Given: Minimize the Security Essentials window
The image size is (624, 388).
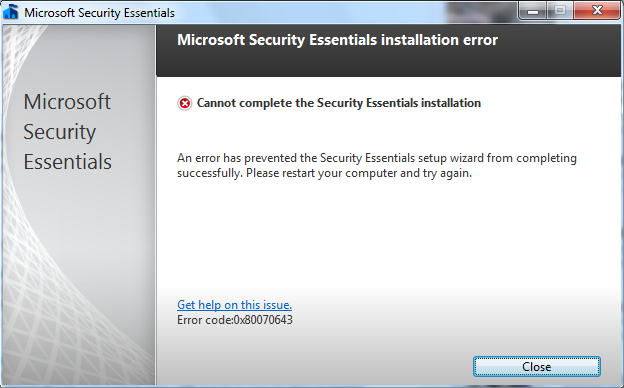Looking at the screenshot, I should point(533,11).
